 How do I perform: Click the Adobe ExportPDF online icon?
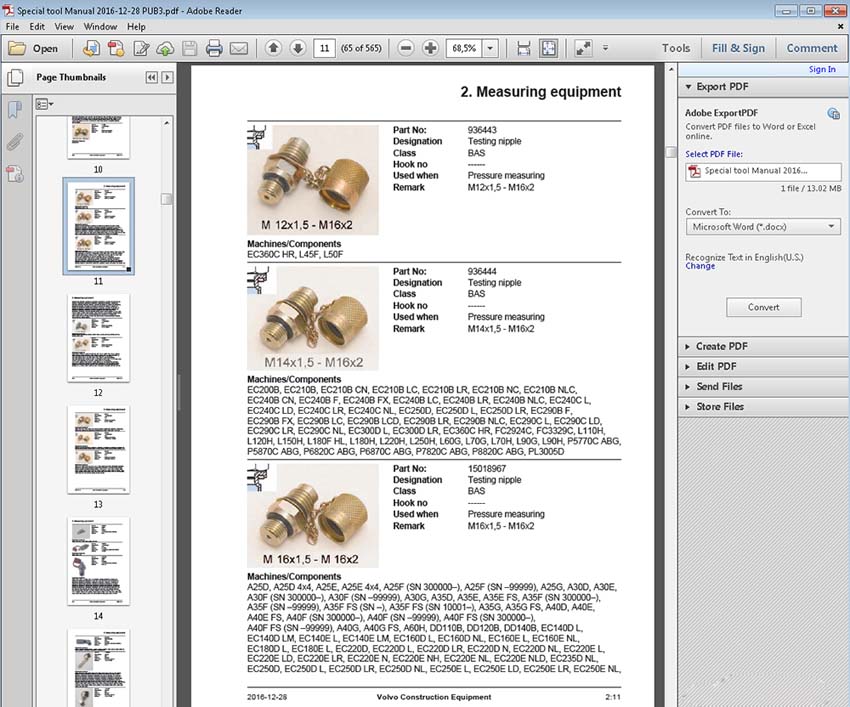click(x=833, y=113)
